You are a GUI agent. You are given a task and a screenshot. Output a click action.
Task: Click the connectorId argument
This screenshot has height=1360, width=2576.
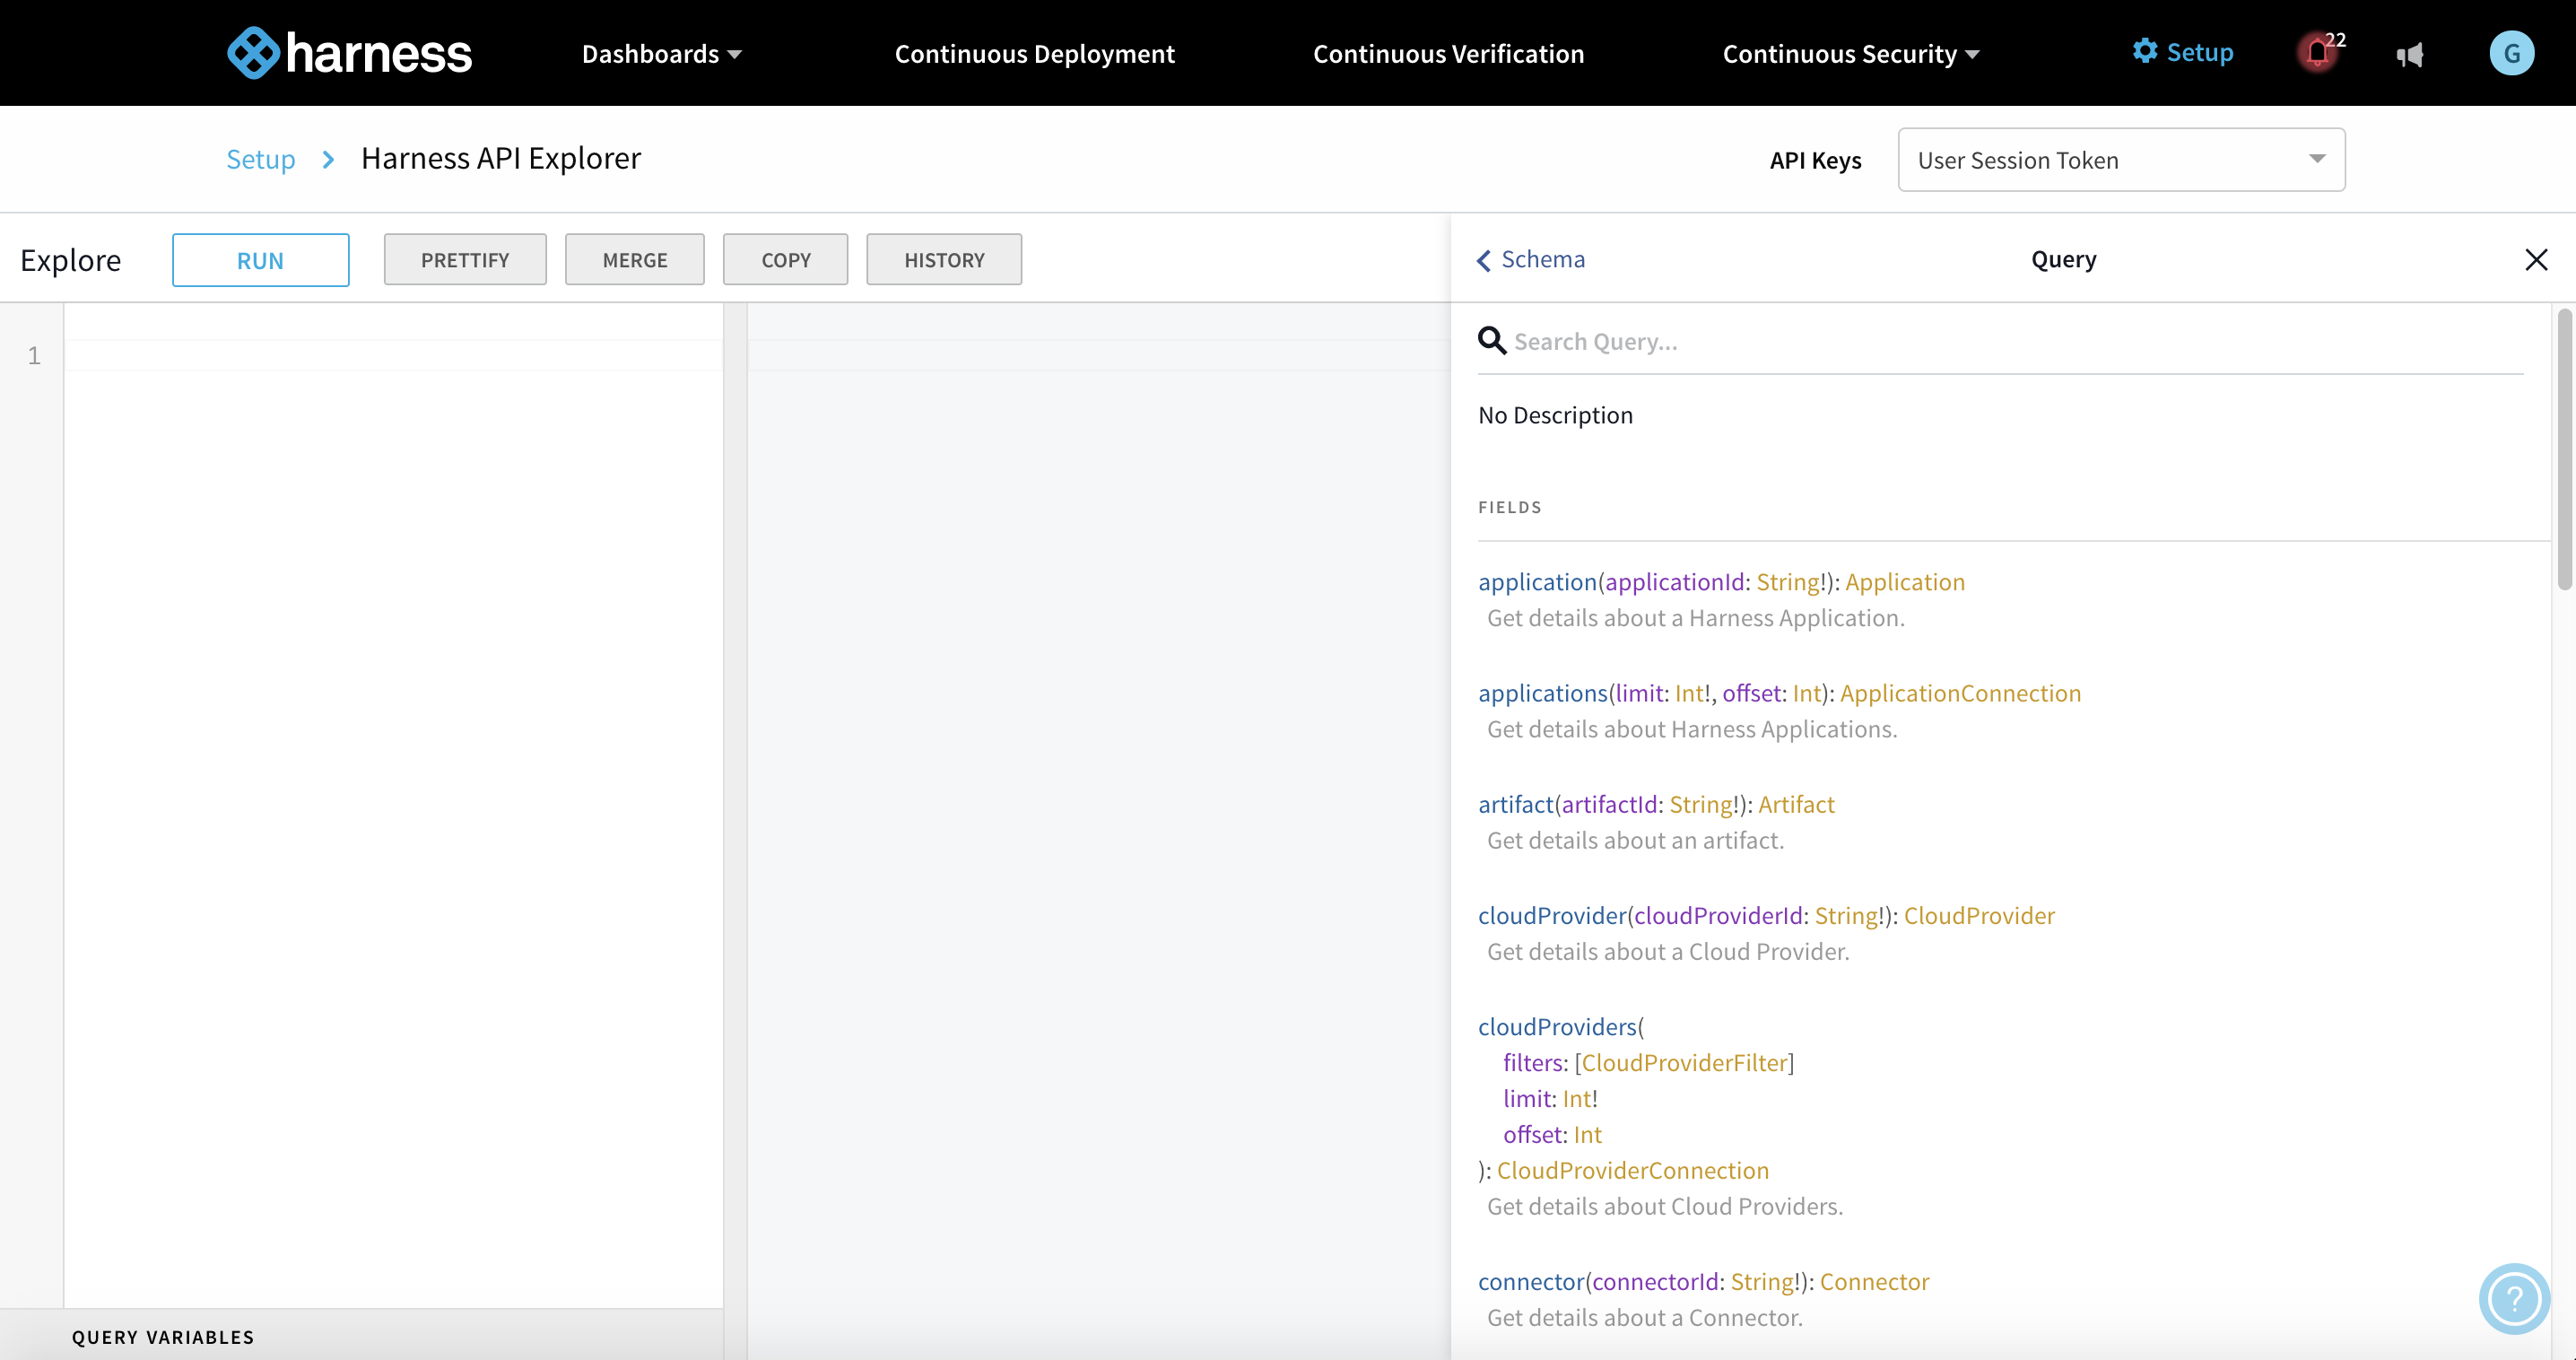click(1655, 1281)
